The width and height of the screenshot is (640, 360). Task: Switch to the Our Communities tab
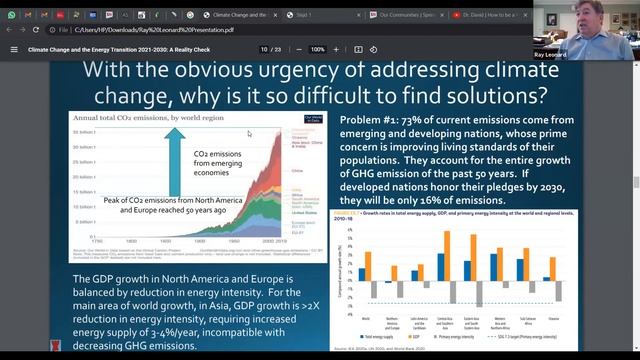coord(407,15)
